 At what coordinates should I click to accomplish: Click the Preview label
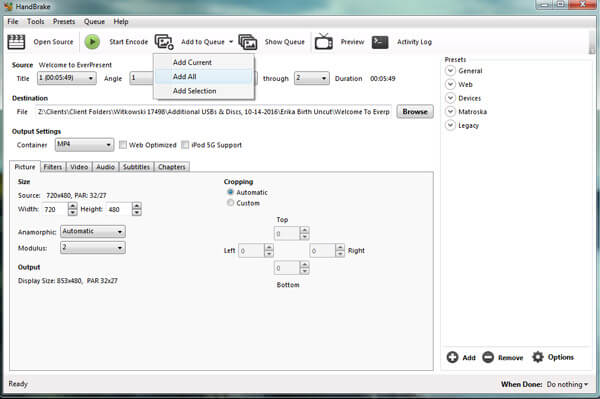352,42
